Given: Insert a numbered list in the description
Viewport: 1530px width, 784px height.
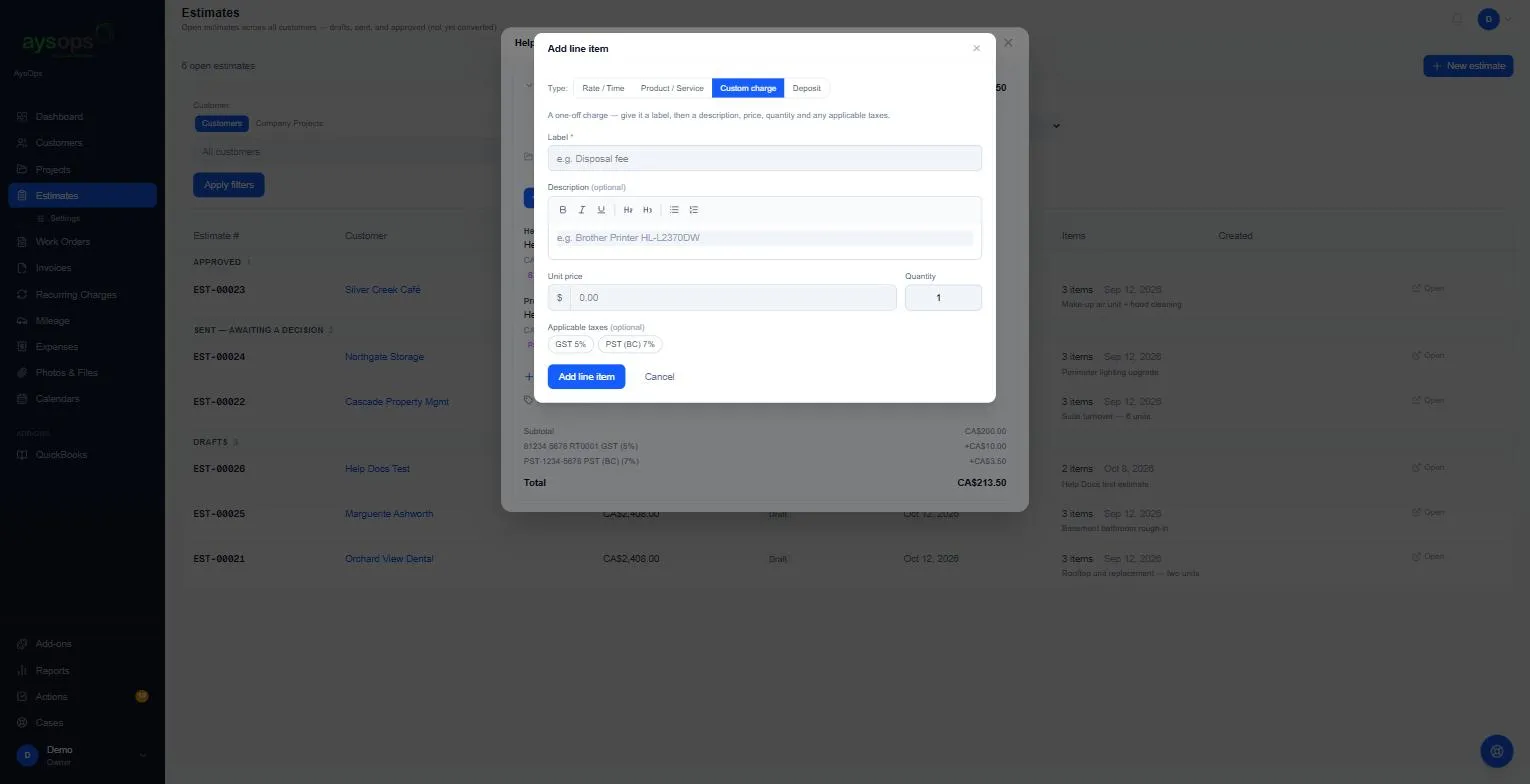Looking at the screenshot, I should pos(694,210).
